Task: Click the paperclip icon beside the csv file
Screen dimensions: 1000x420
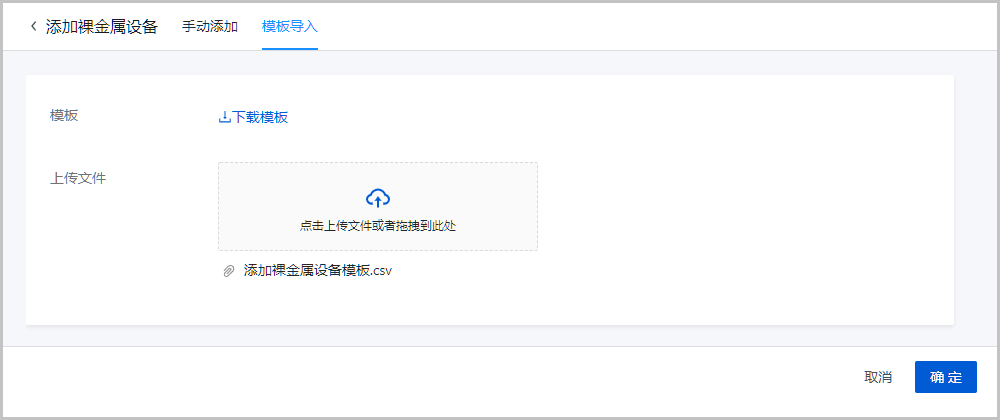Action: 229,271
